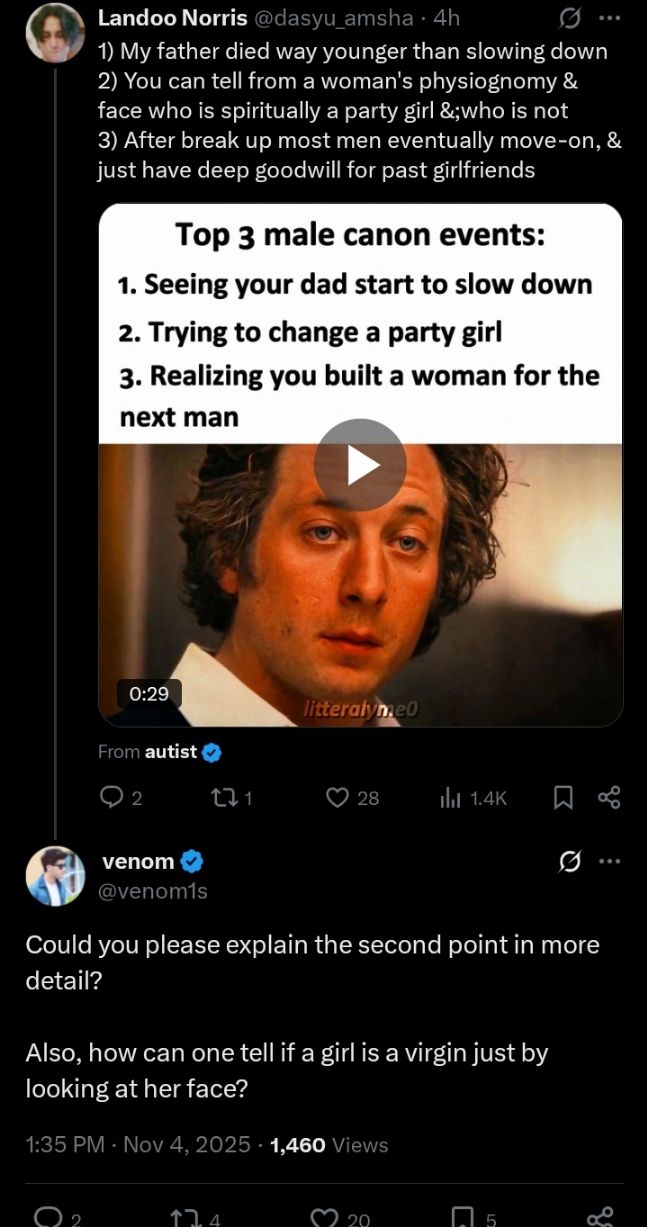Bookmark Landoo Norris's post
647x1227 pixels.
coord(563,797)
